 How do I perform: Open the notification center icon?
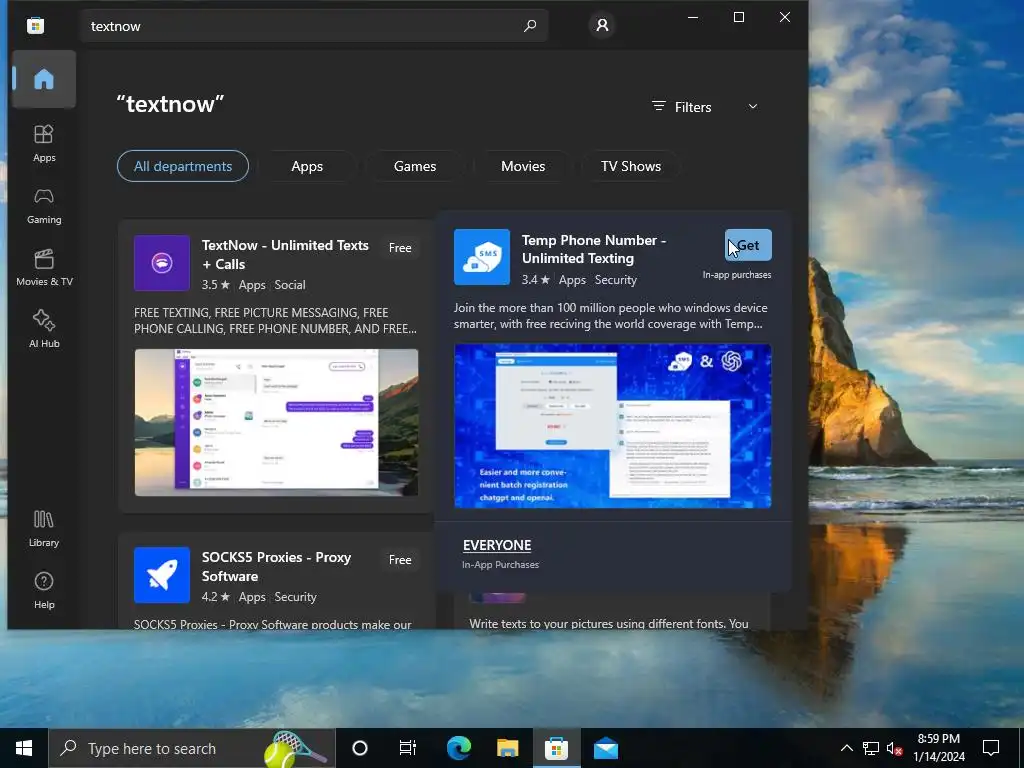(x=991, y=748)
